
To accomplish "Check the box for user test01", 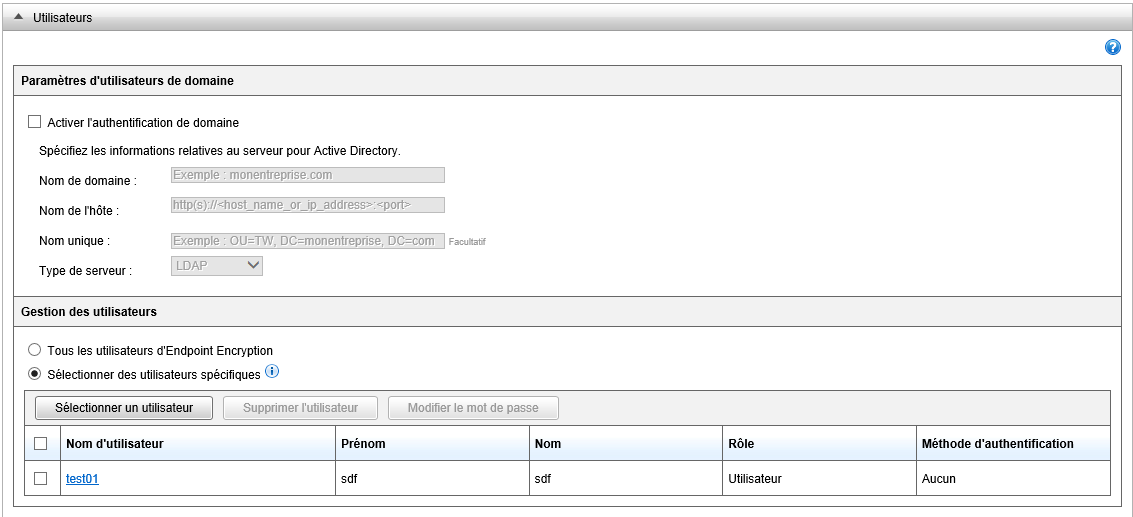I will click(x=41, y=478).
